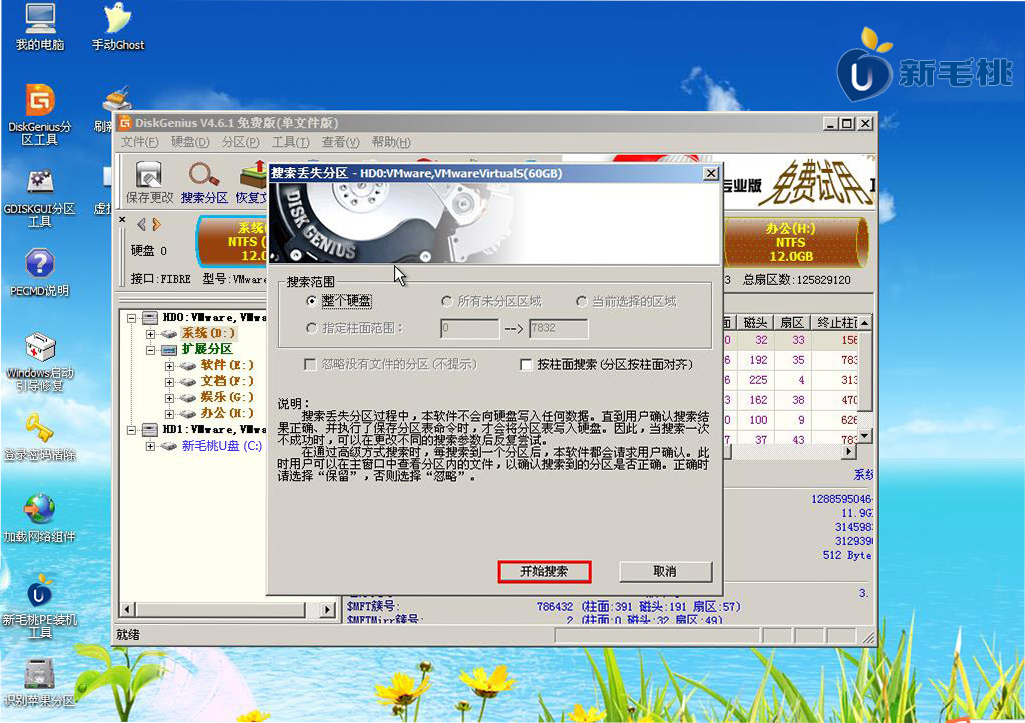Image resolution: width=1025 pixels, height=723 pixels.
Task: Launch the 手动Ghost desktop shortcut
Action: point(118,27)
